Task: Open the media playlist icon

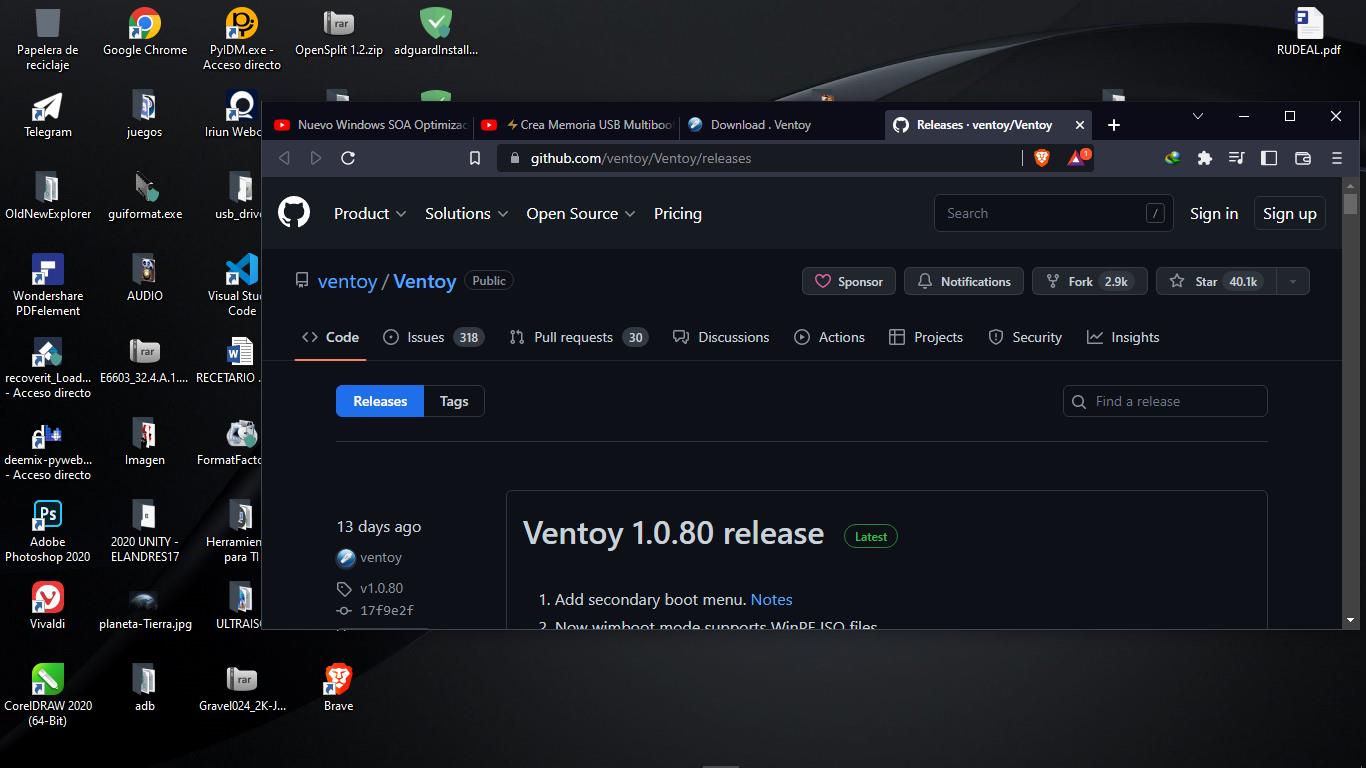Action: [x=1237, y=158]
